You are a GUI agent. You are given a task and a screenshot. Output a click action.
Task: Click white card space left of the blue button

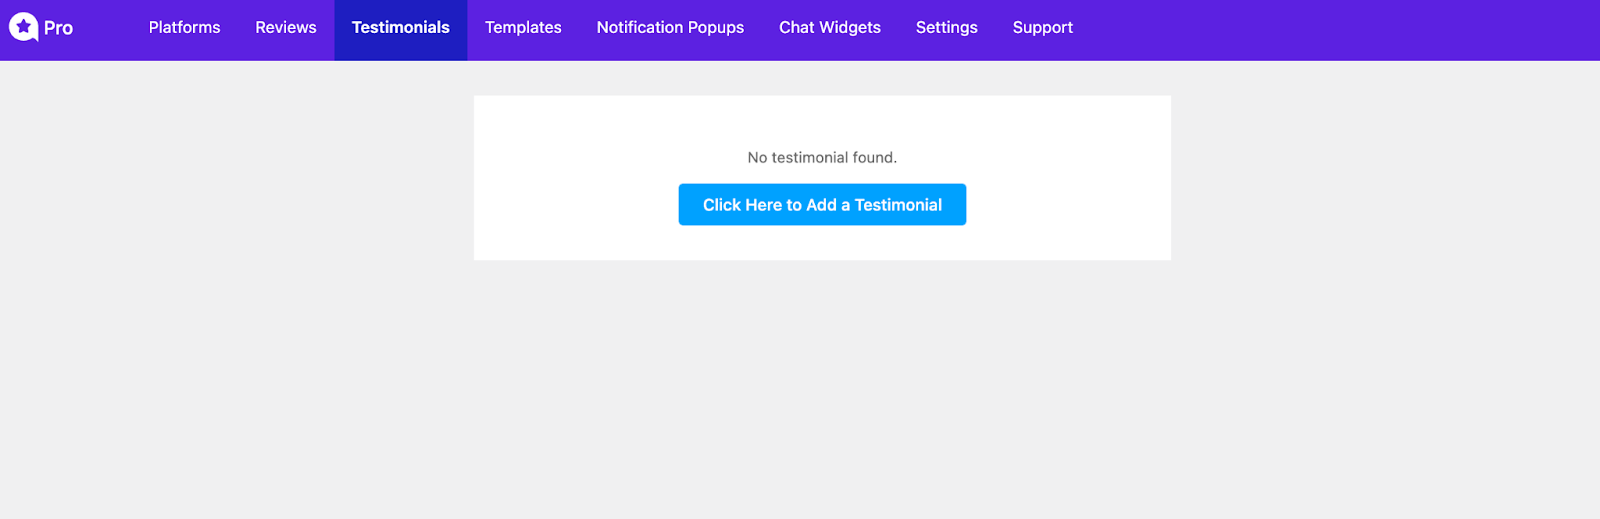point(576,204)
